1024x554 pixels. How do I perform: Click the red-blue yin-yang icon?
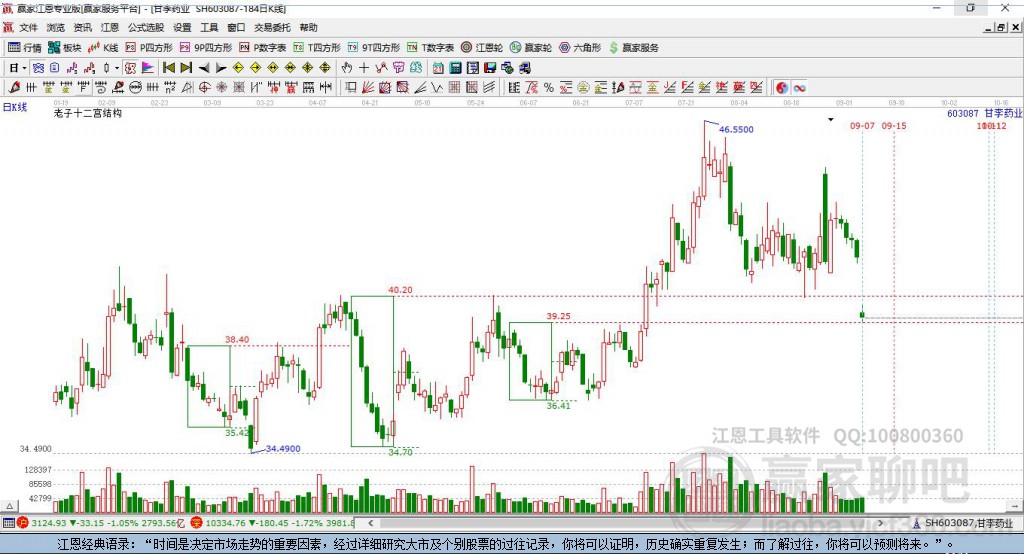click(x=782, y=88)
